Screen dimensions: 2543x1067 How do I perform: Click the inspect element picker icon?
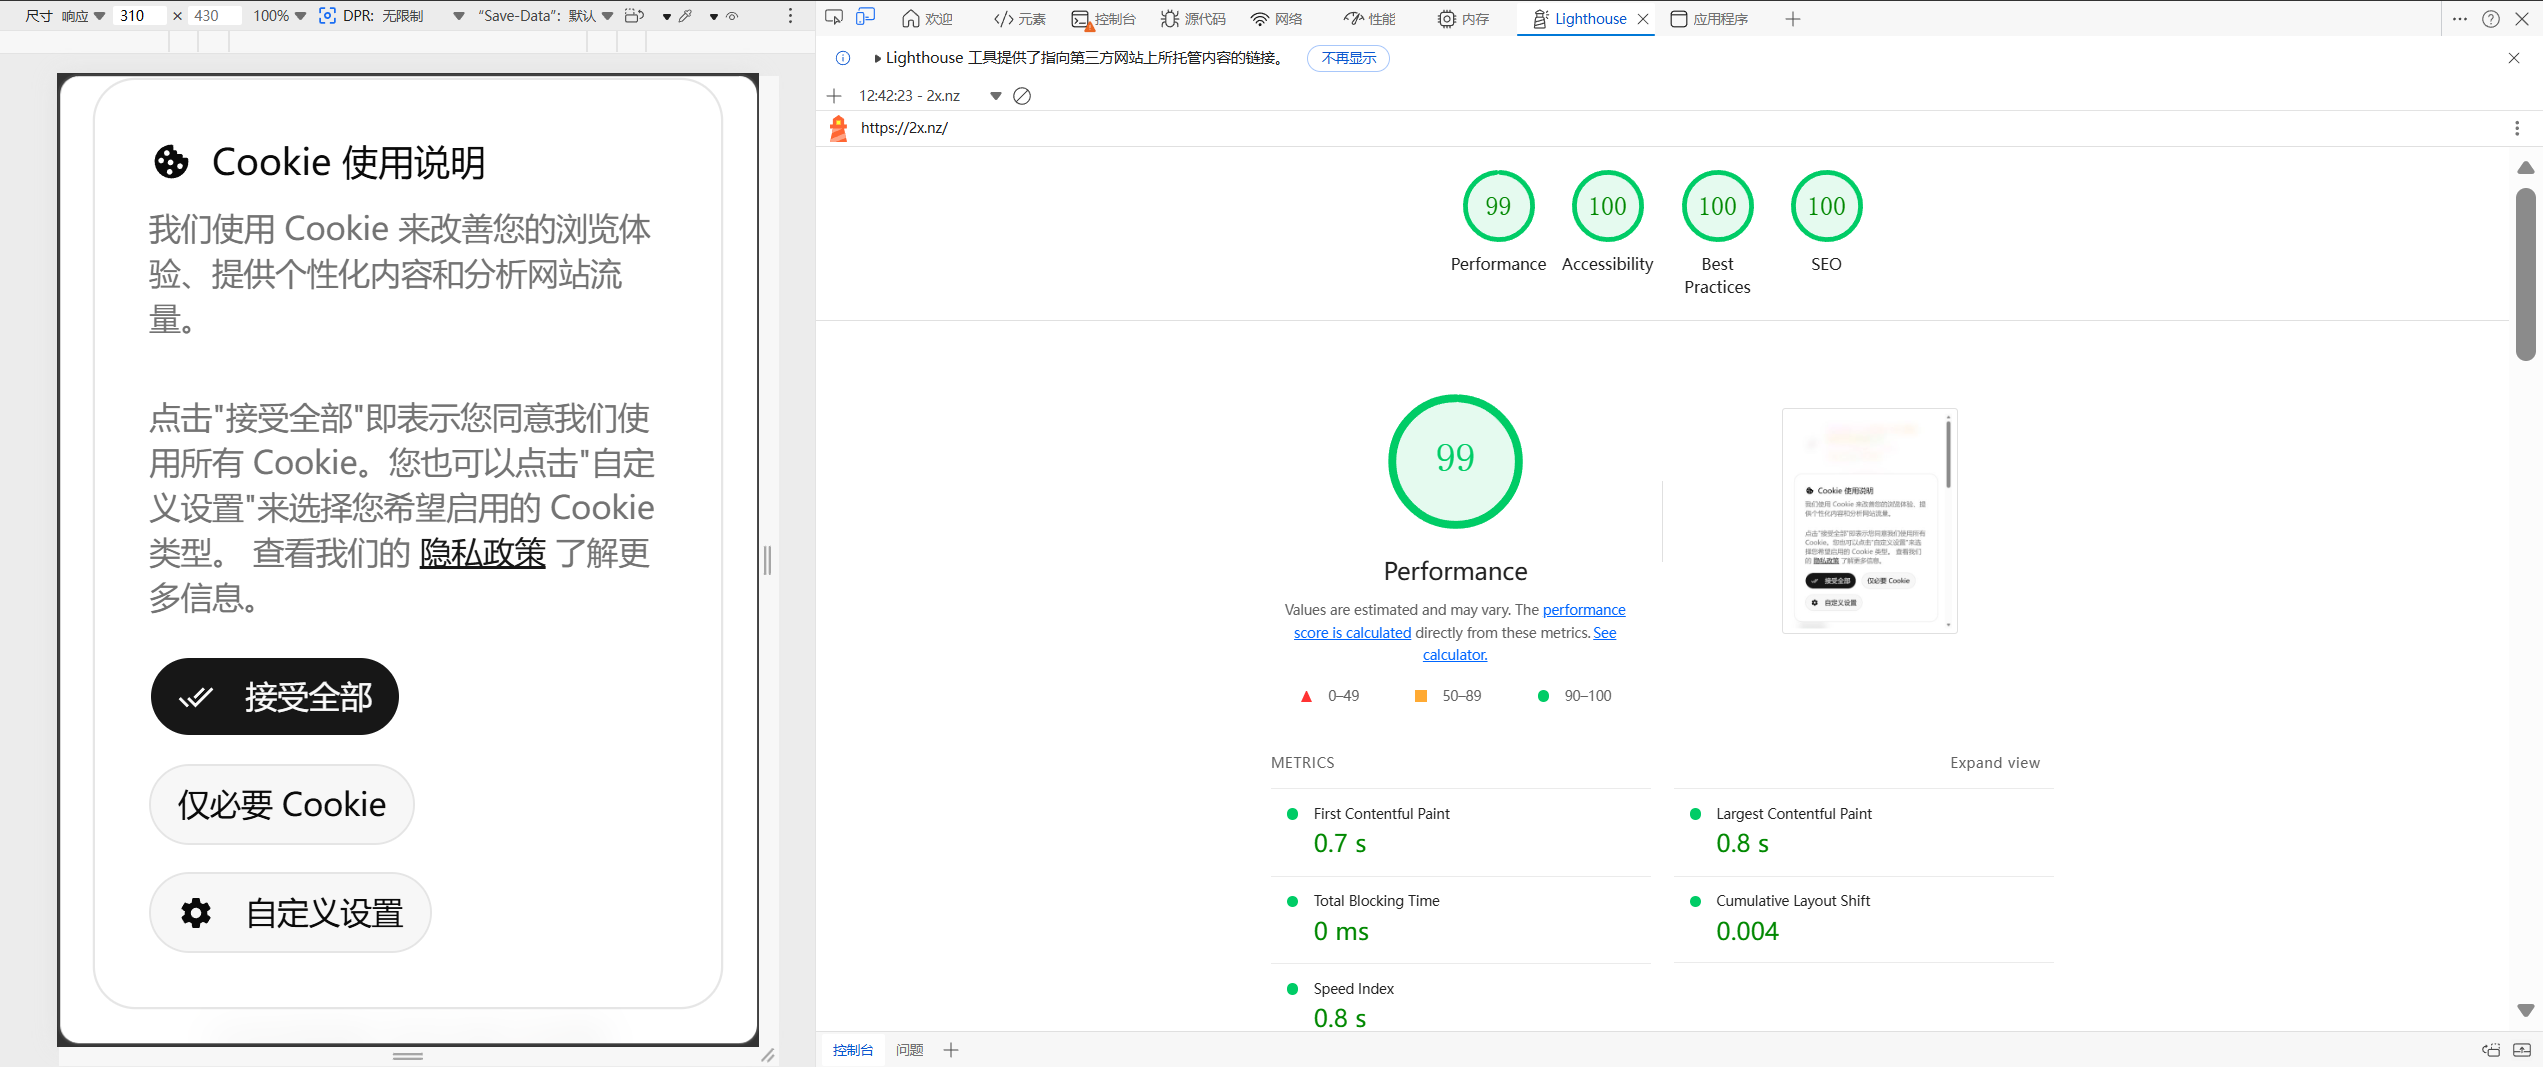click(x=834, y=18)
